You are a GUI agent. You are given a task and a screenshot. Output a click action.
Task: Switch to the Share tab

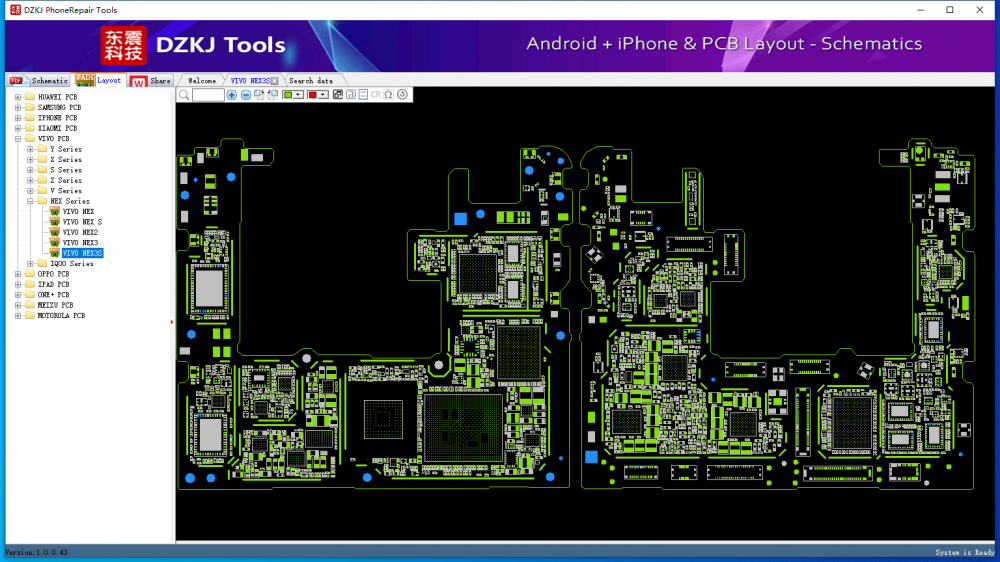160,80
